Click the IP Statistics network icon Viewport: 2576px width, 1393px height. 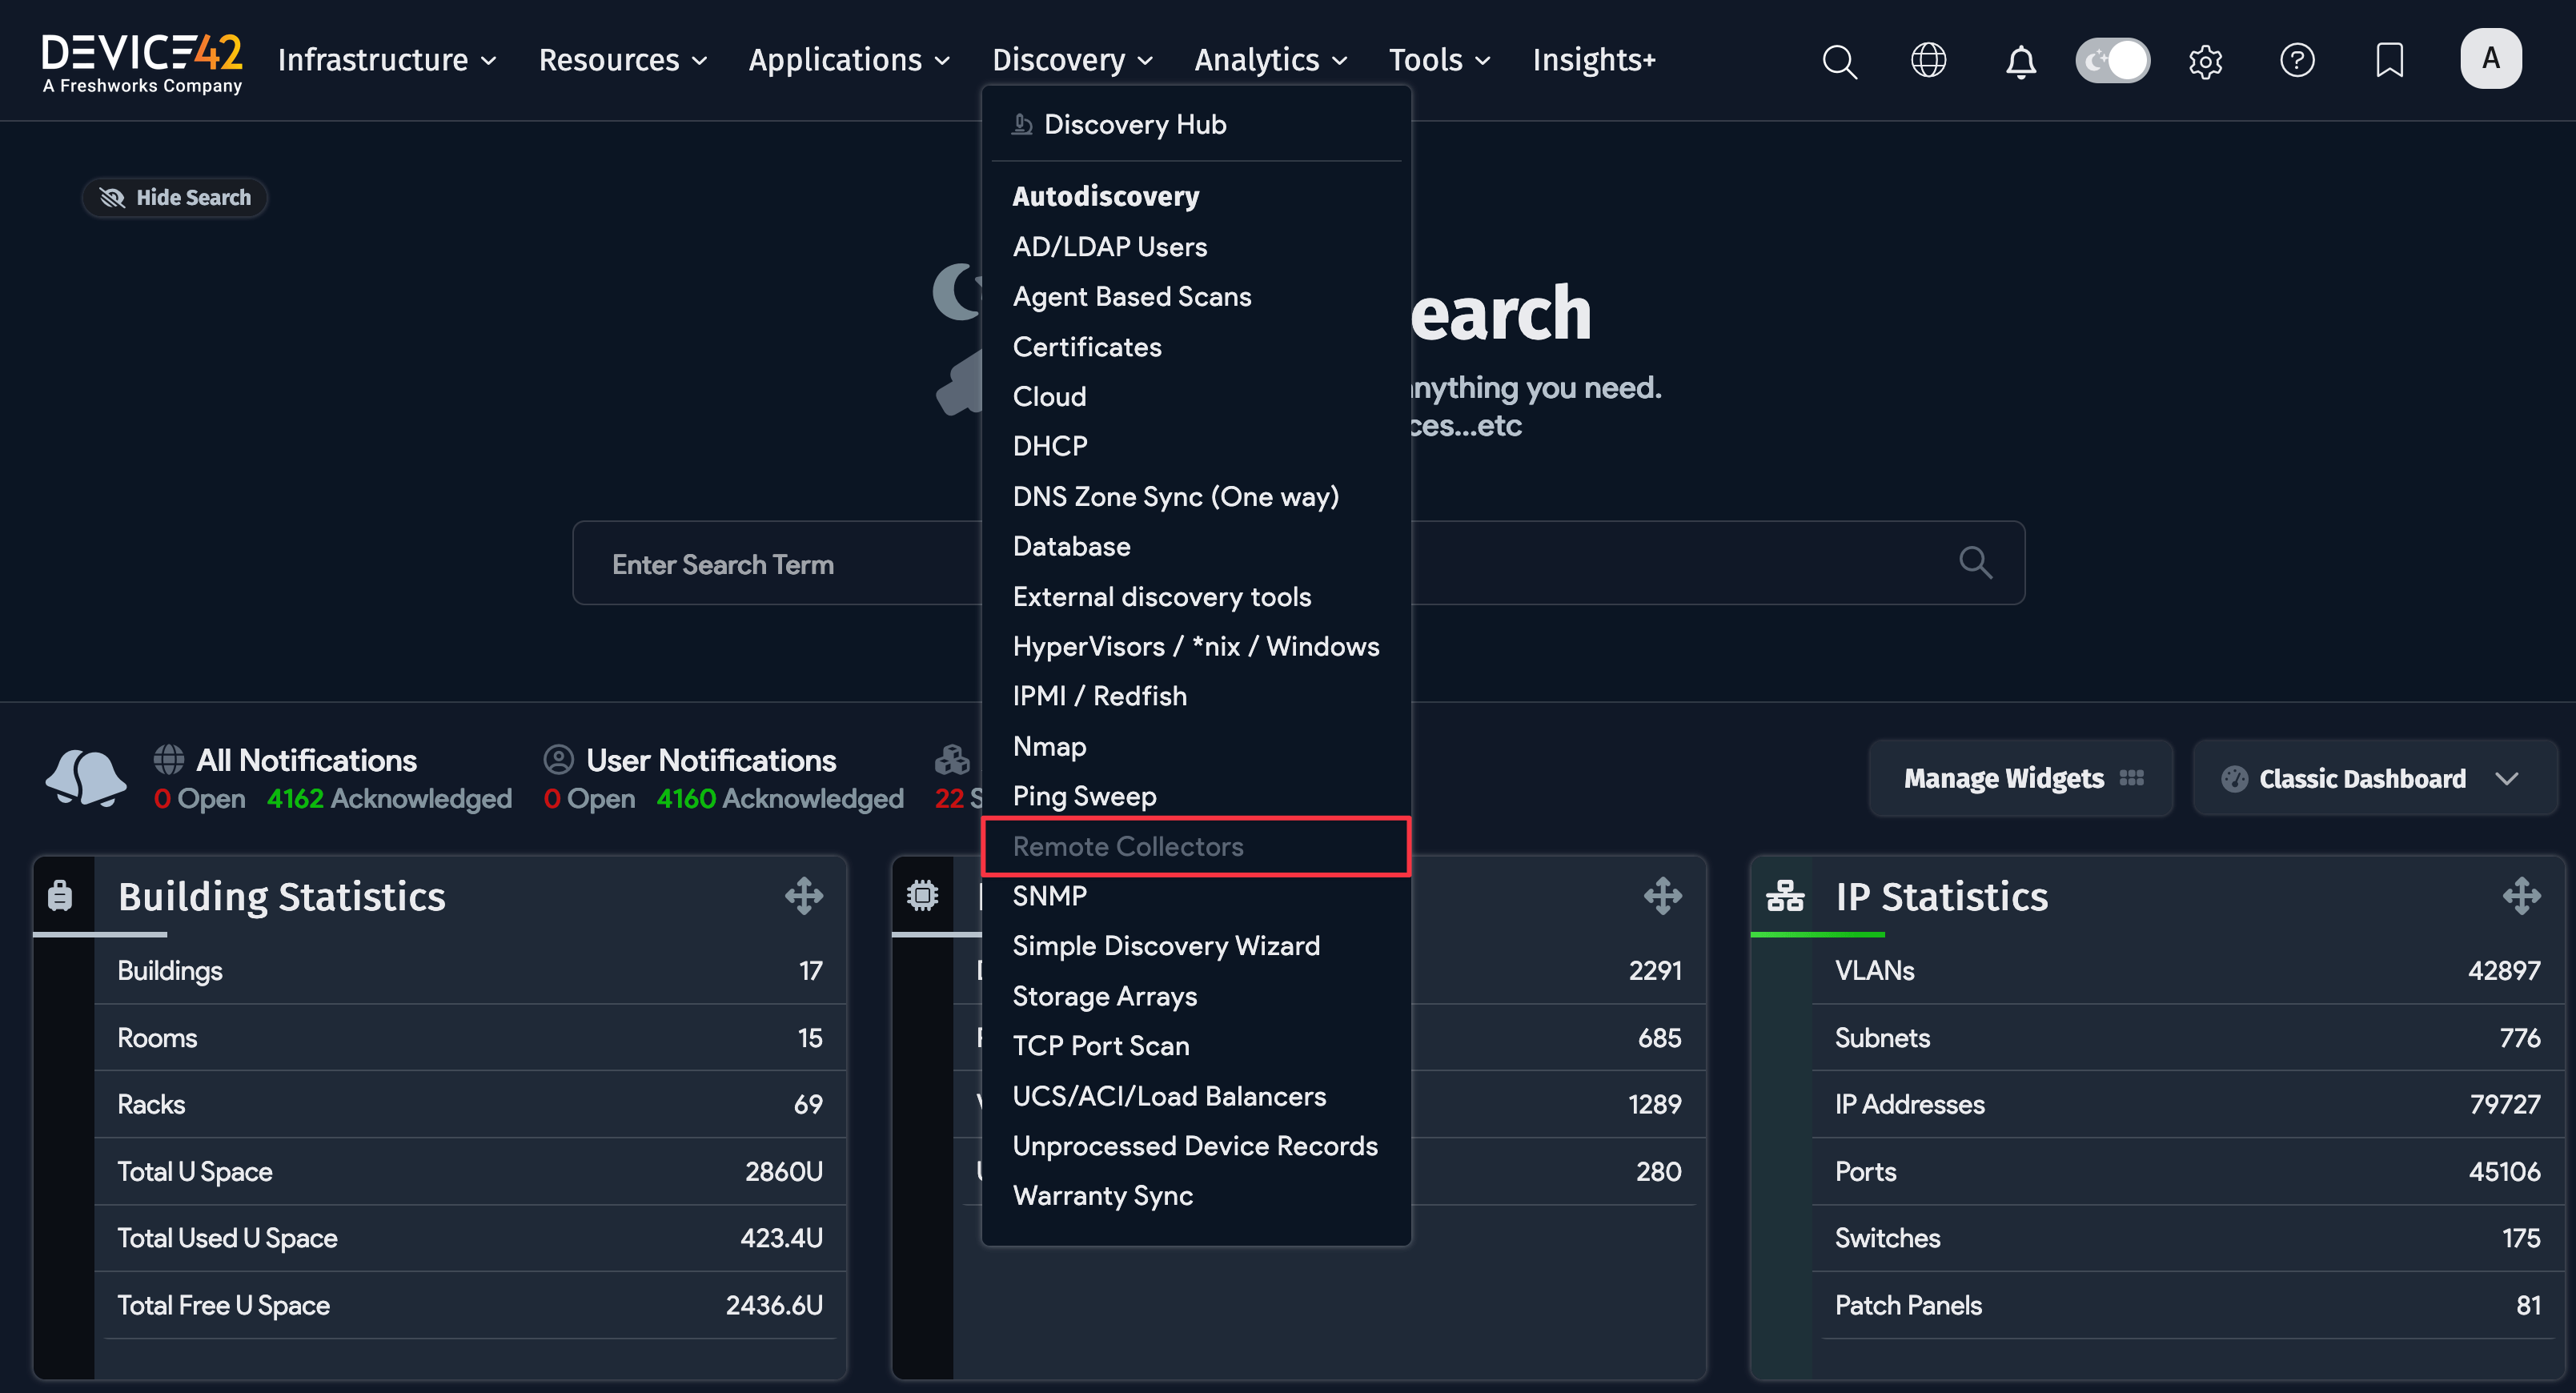click(x=1784, y=896)
